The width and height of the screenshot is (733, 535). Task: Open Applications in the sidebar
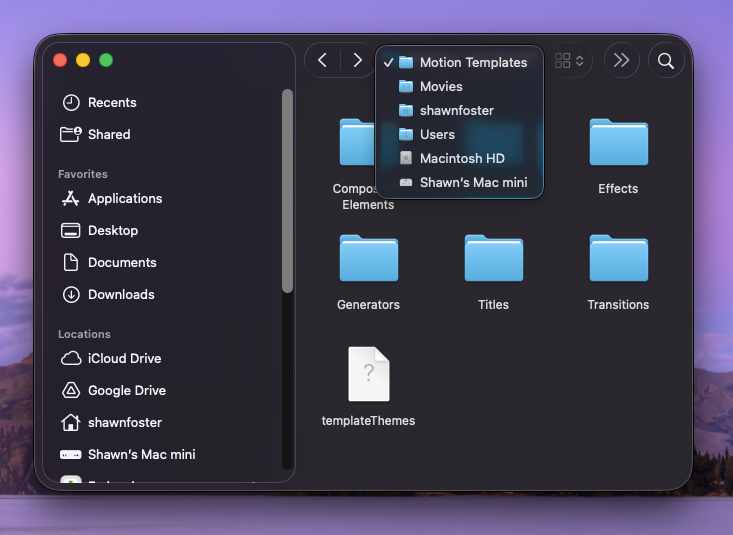pos(124,198)
